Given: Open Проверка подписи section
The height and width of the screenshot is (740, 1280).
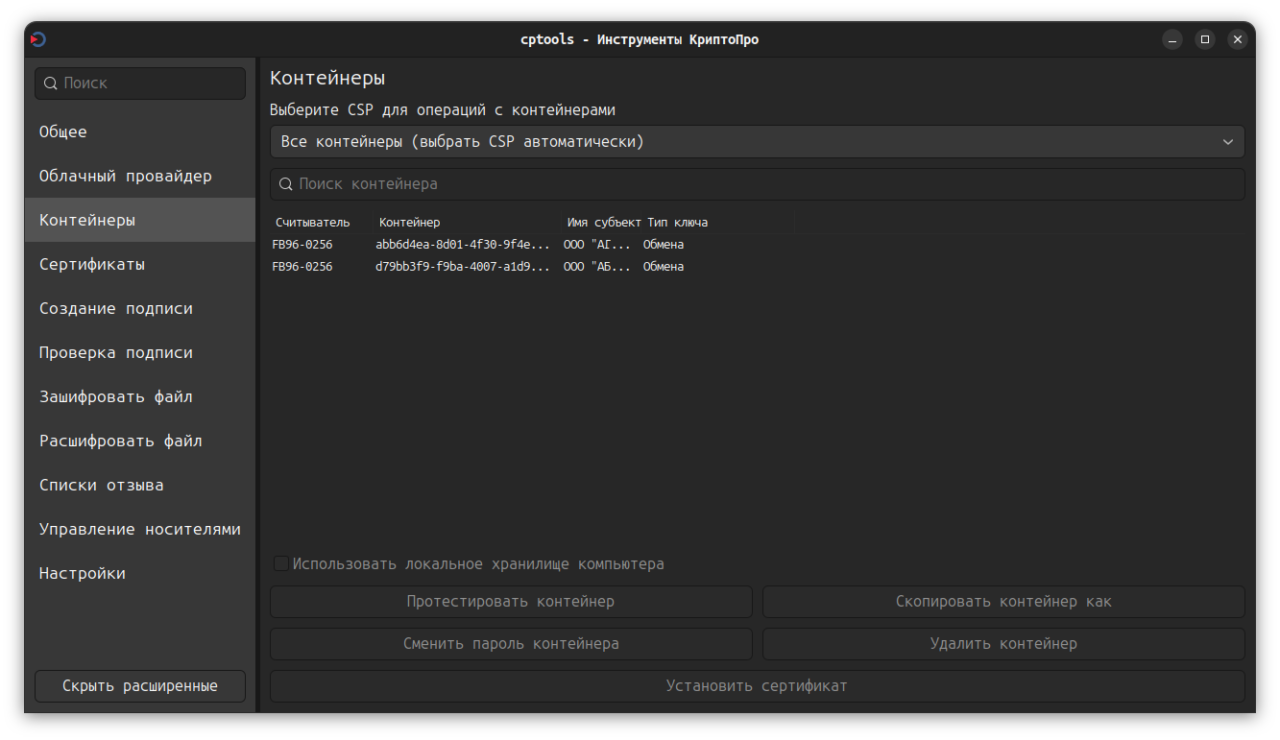Looking at the screenshot, I should point(140,352).
